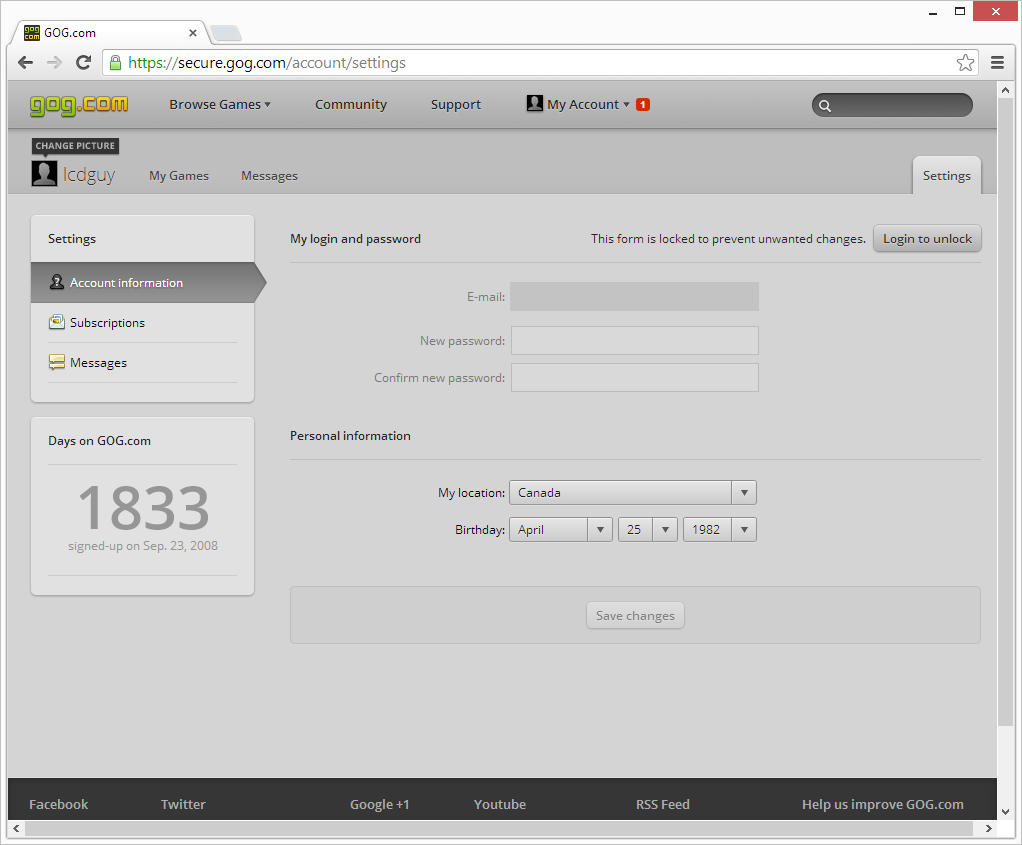Click Help us improve GOG.com link

tap(883, 804)
